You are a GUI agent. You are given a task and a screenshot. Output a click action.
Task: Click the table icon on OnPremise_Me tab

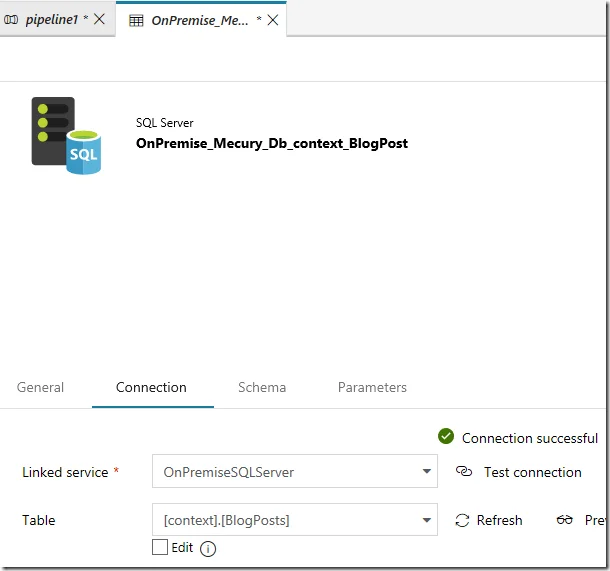(x=135, y=19)
